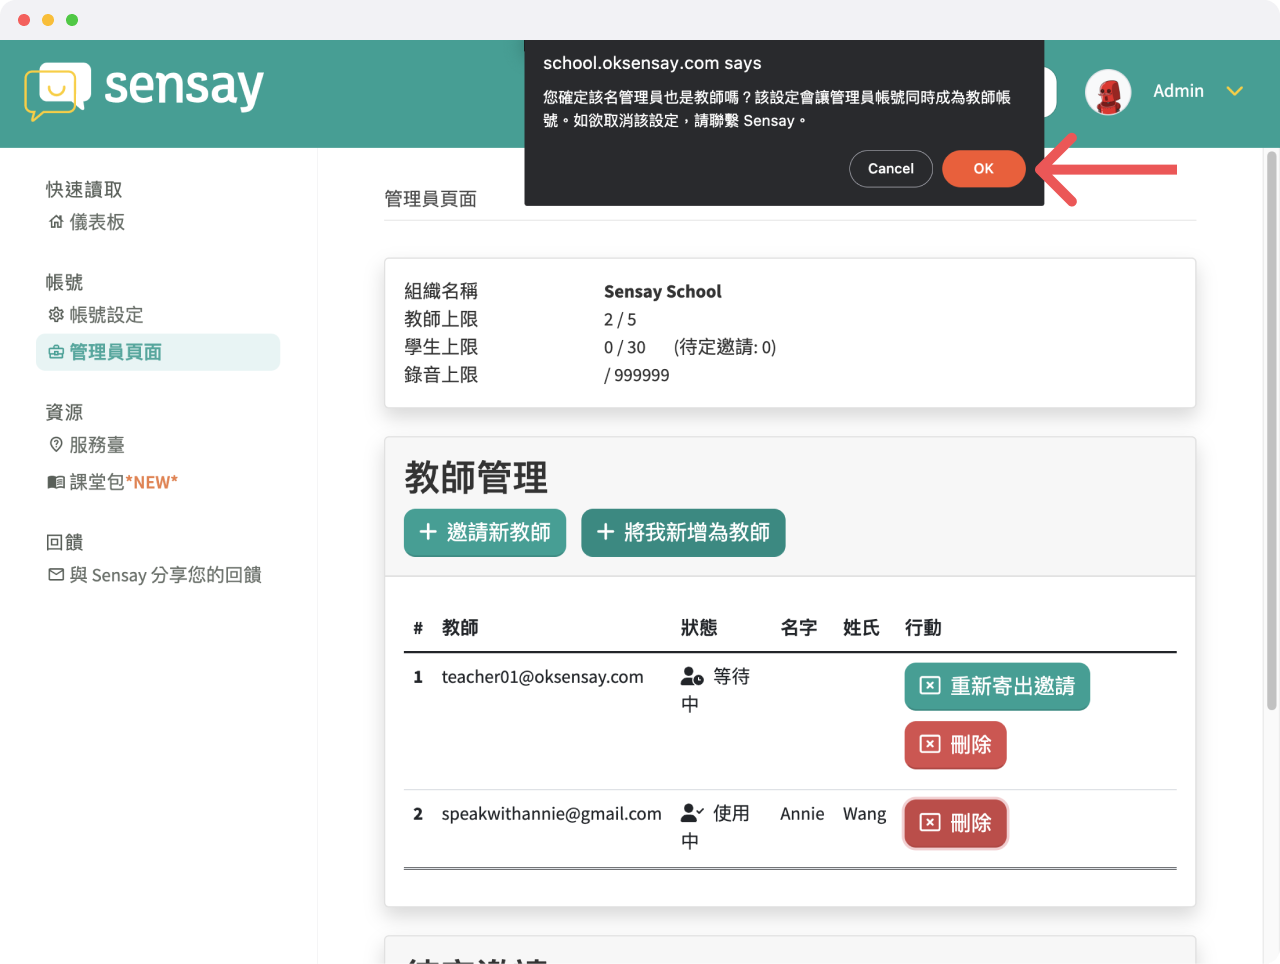Open 與 Sensay 分享您的回饋 link
The width and height of the screenshot is (1280, 964).
(x=166, y=575)
